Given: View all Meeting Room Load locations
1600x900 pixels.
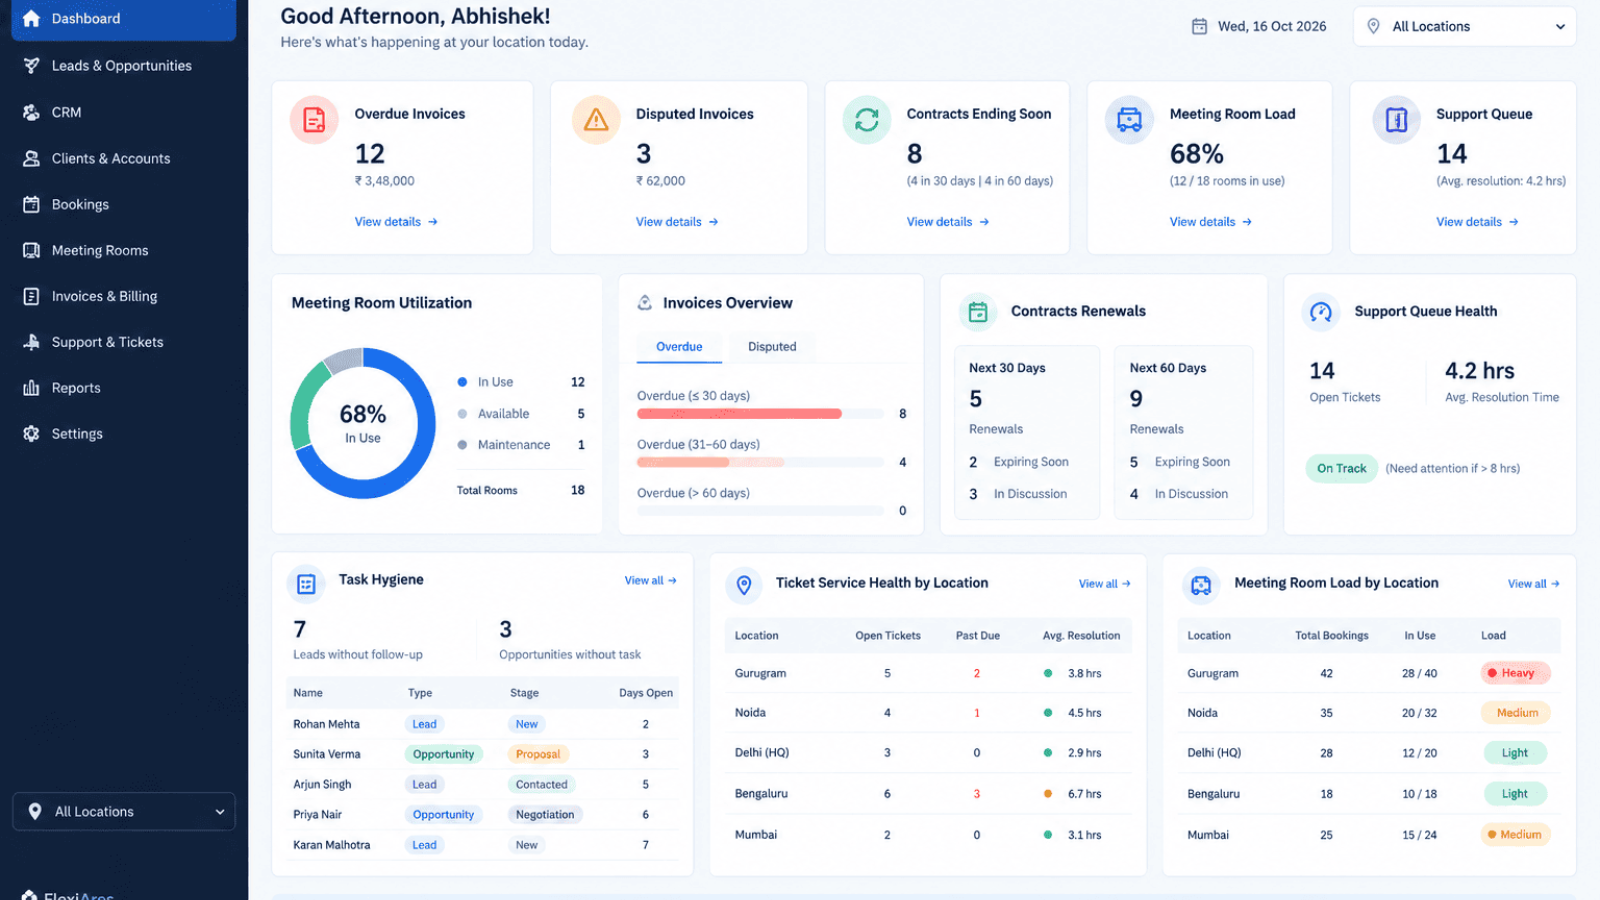Looking at the screenshot, I should click(x=1534, y=584).
